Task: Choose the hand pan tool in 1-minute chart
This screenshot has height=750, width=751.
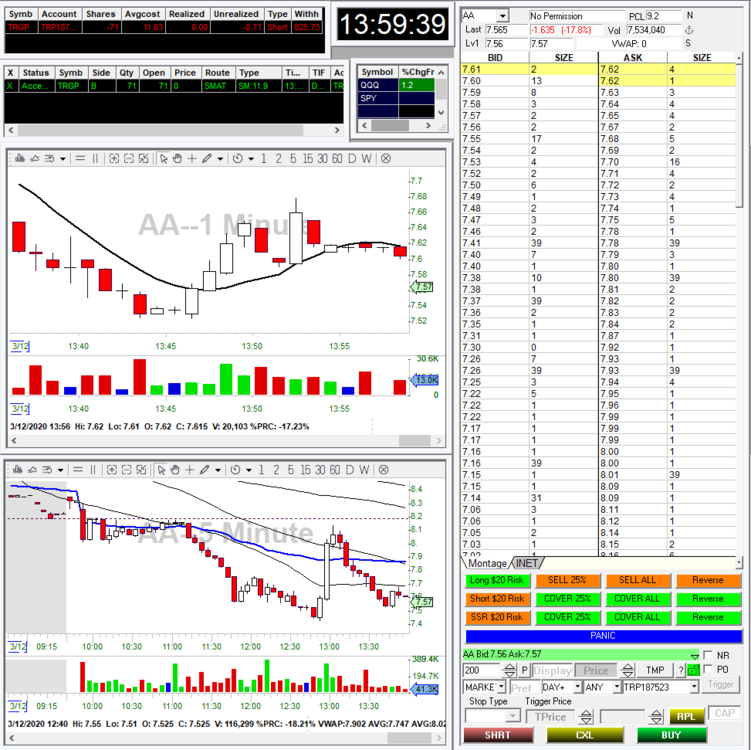Action: coord(177,159)
